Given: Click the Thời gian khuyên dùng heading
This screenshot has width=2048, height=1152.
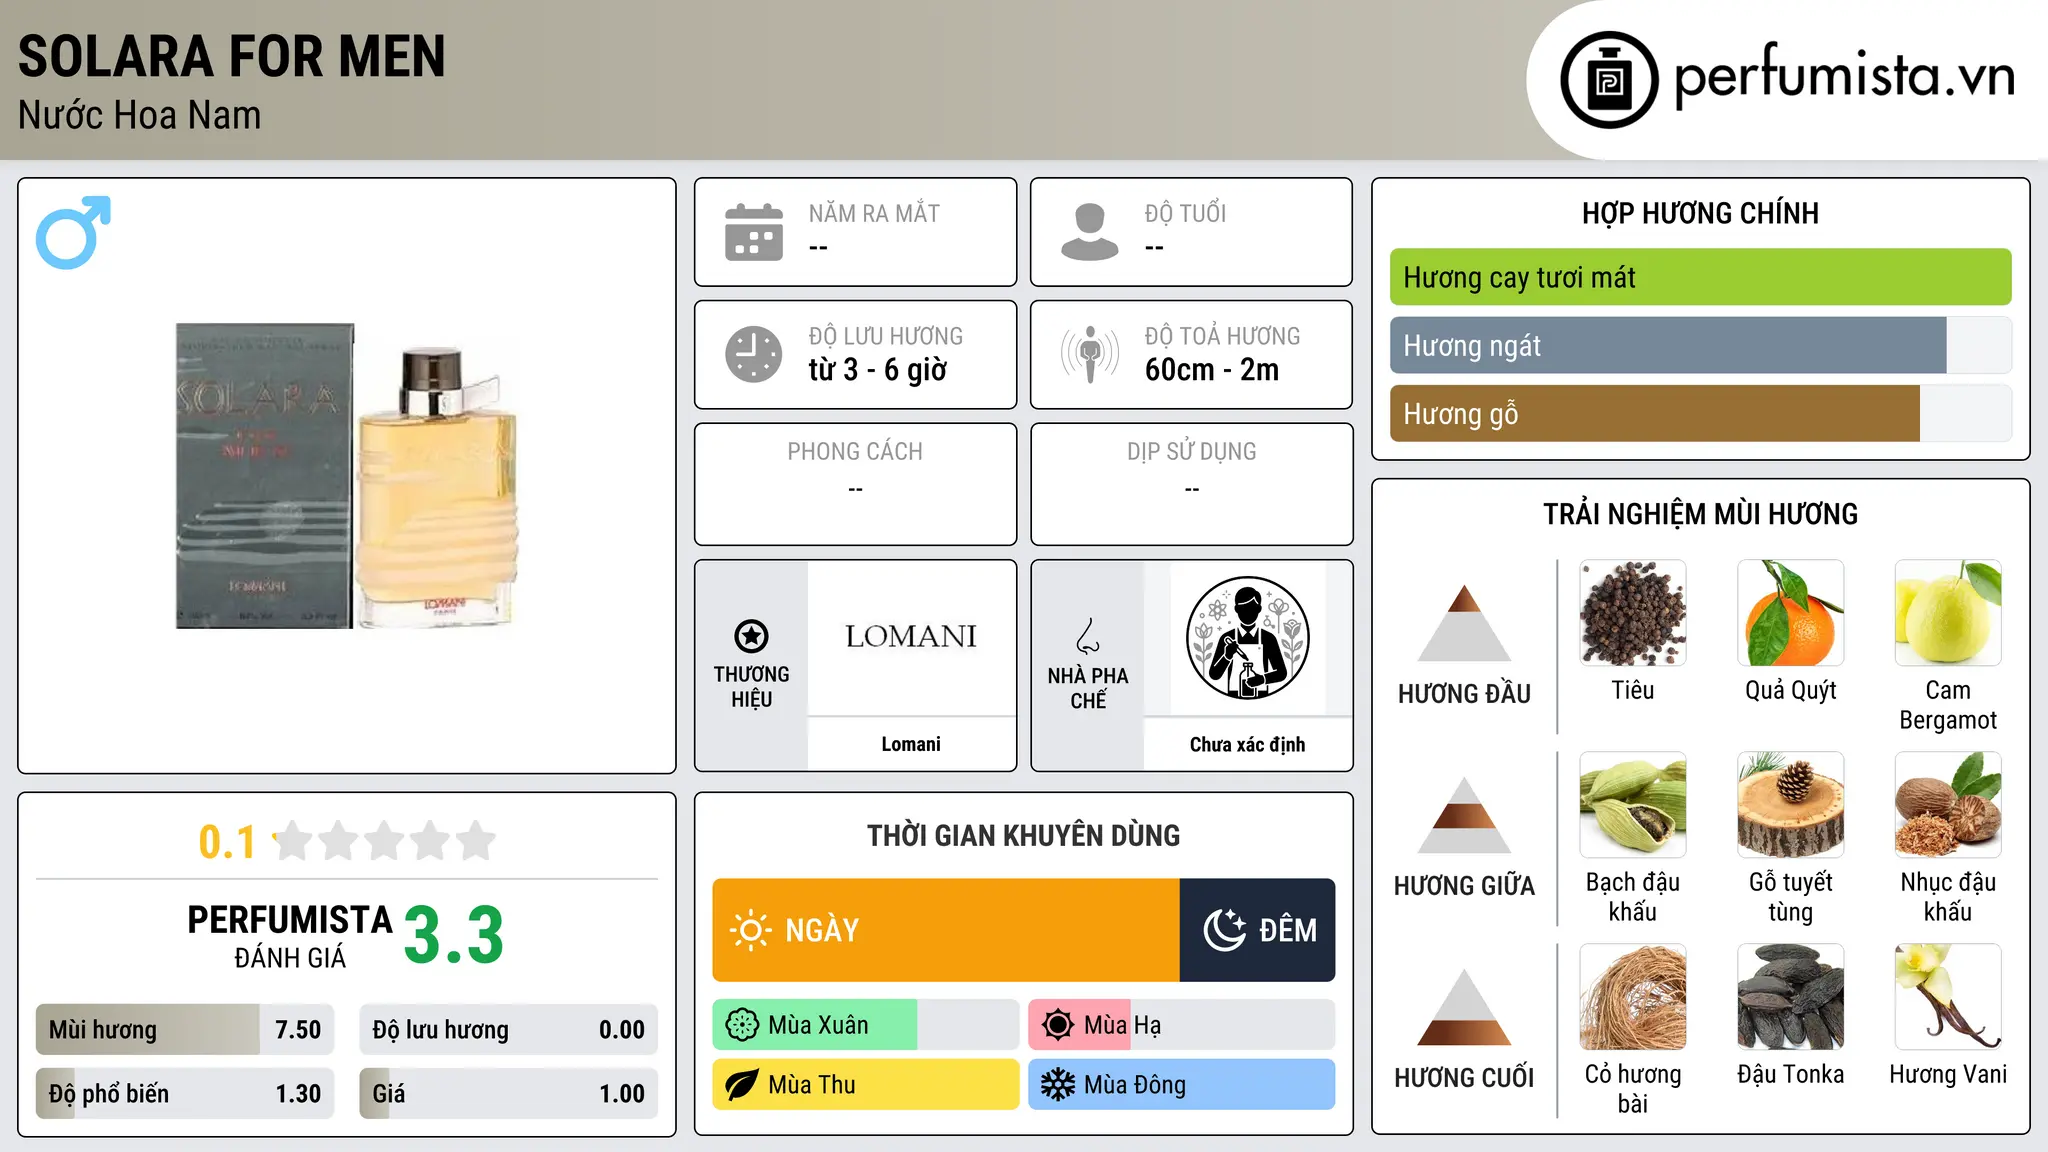Looking at the screenshot, I should (x=1024, y=836).
